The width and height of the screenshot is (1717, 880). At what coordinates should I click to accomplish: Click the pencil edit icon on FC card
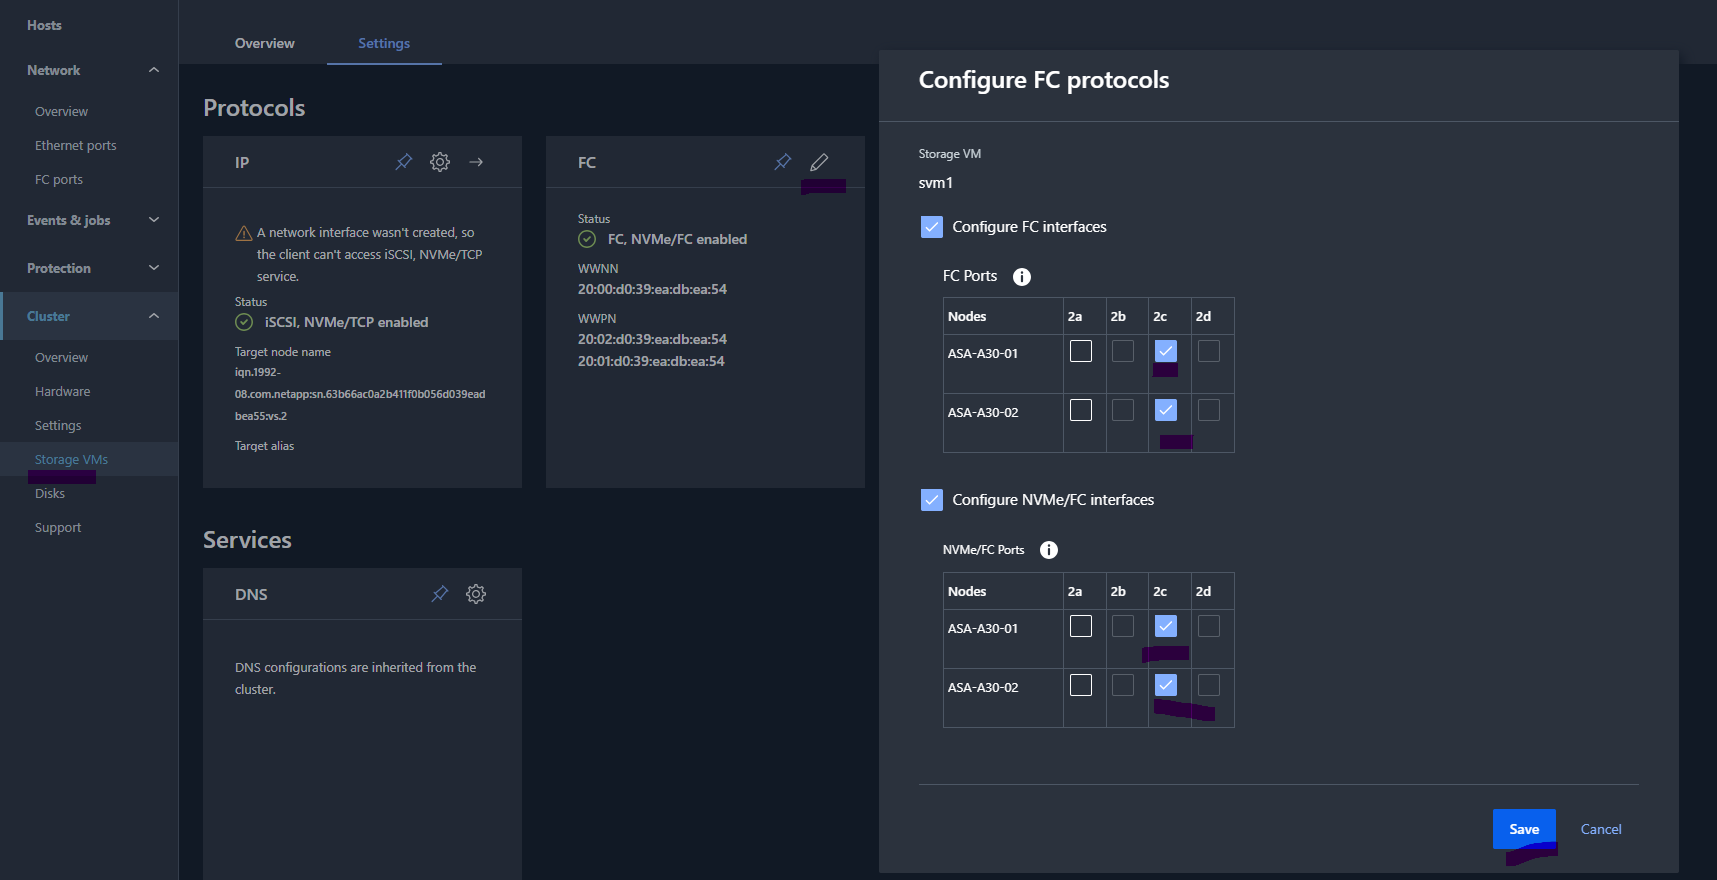[x=819, y=162]
